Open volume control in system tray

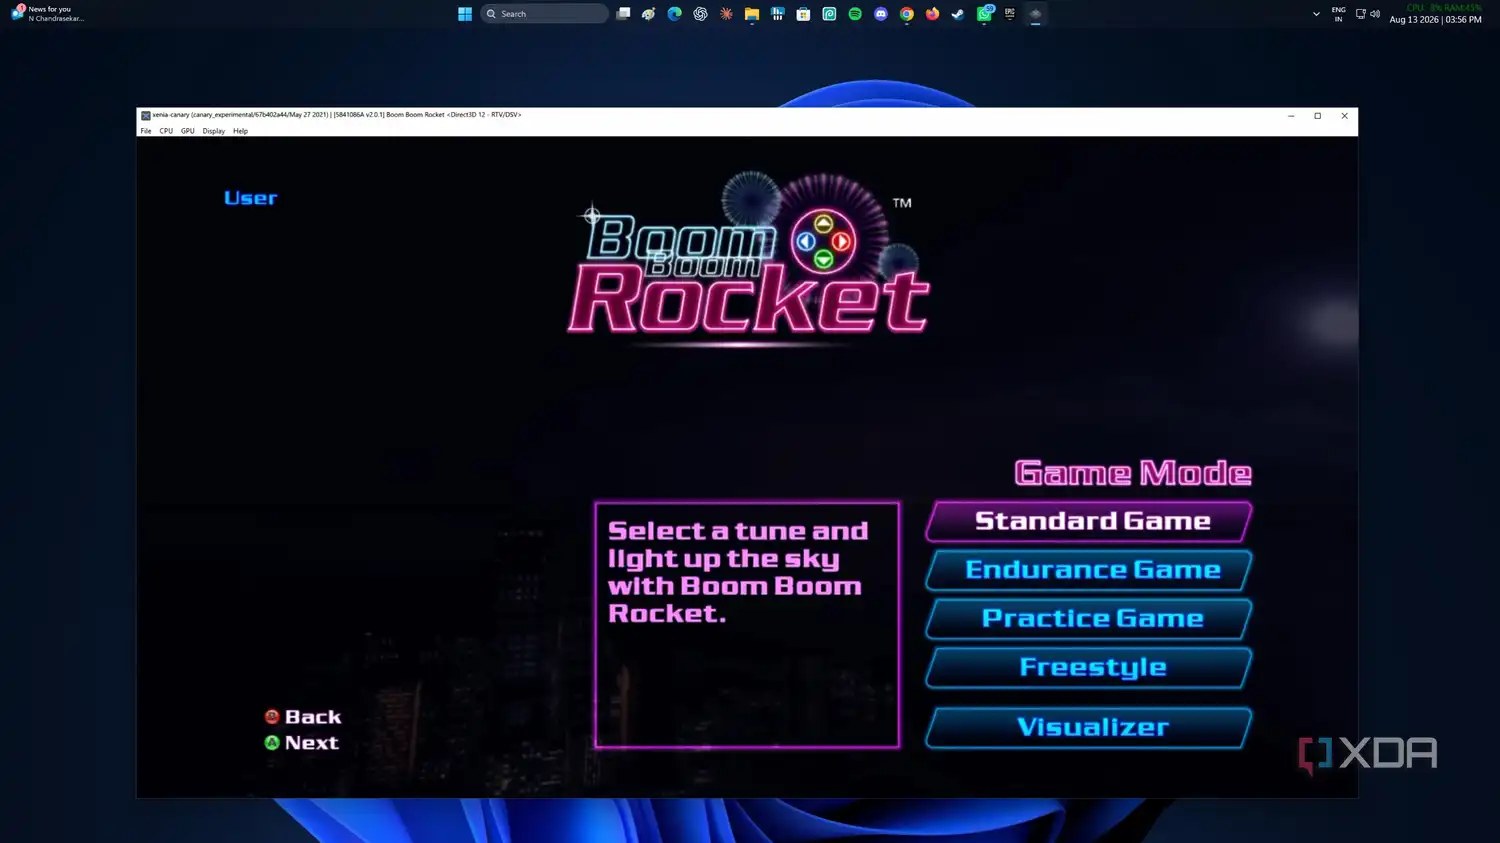1375,14
